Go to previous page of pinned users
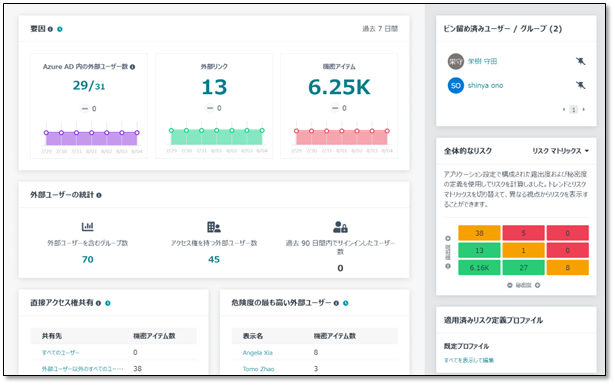The image size is (615, 385). tap(564, 109)
